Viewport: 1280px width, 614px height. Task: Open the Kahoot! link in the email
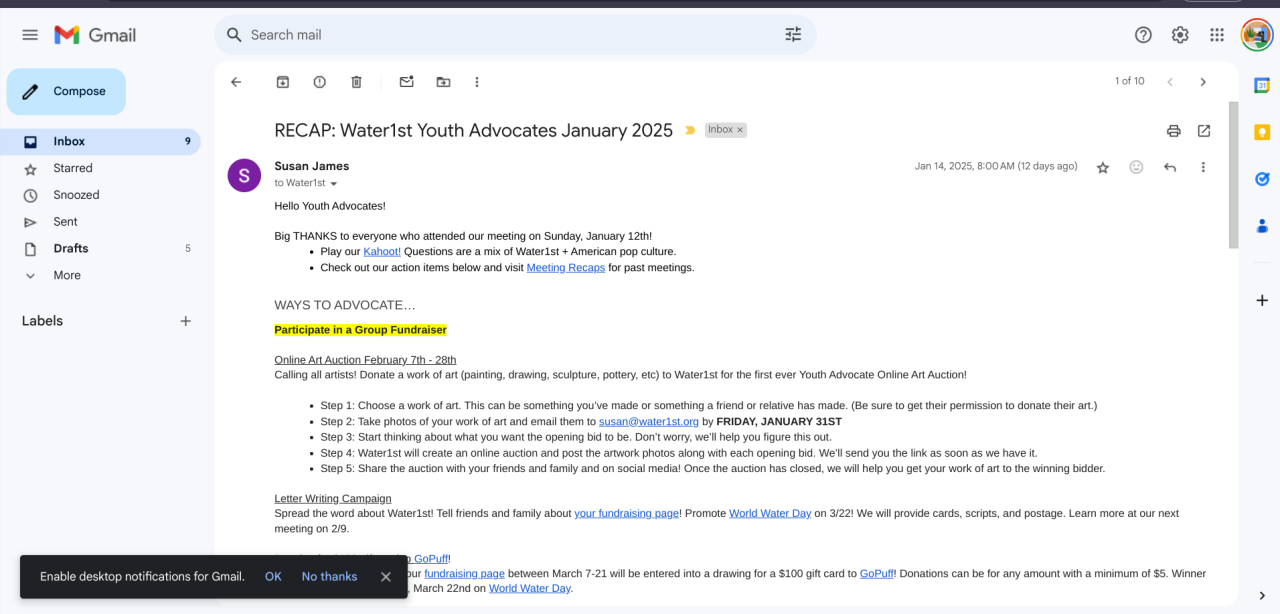pyautogui.click(x=382, y=252)
